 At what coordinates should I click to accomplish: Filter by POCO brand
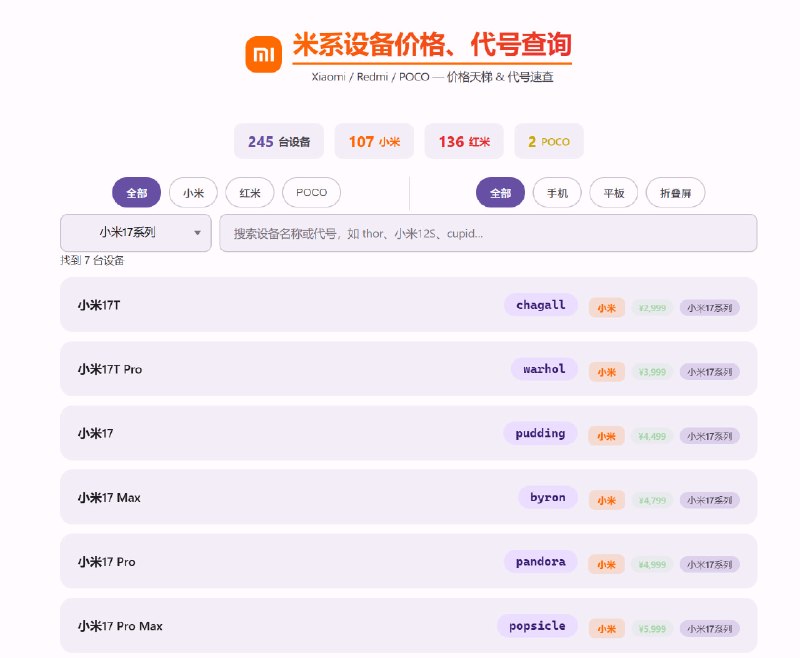click(311, 192)
